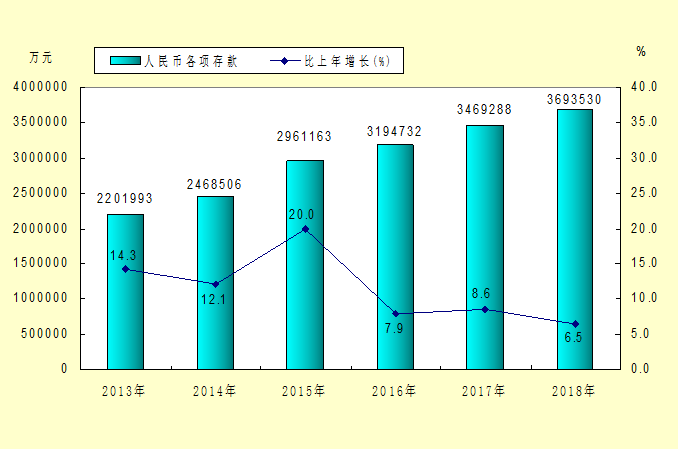Screen dimensions: 678x453
Task: Click the growth label 7.9
Action: [x=394, y=329]
